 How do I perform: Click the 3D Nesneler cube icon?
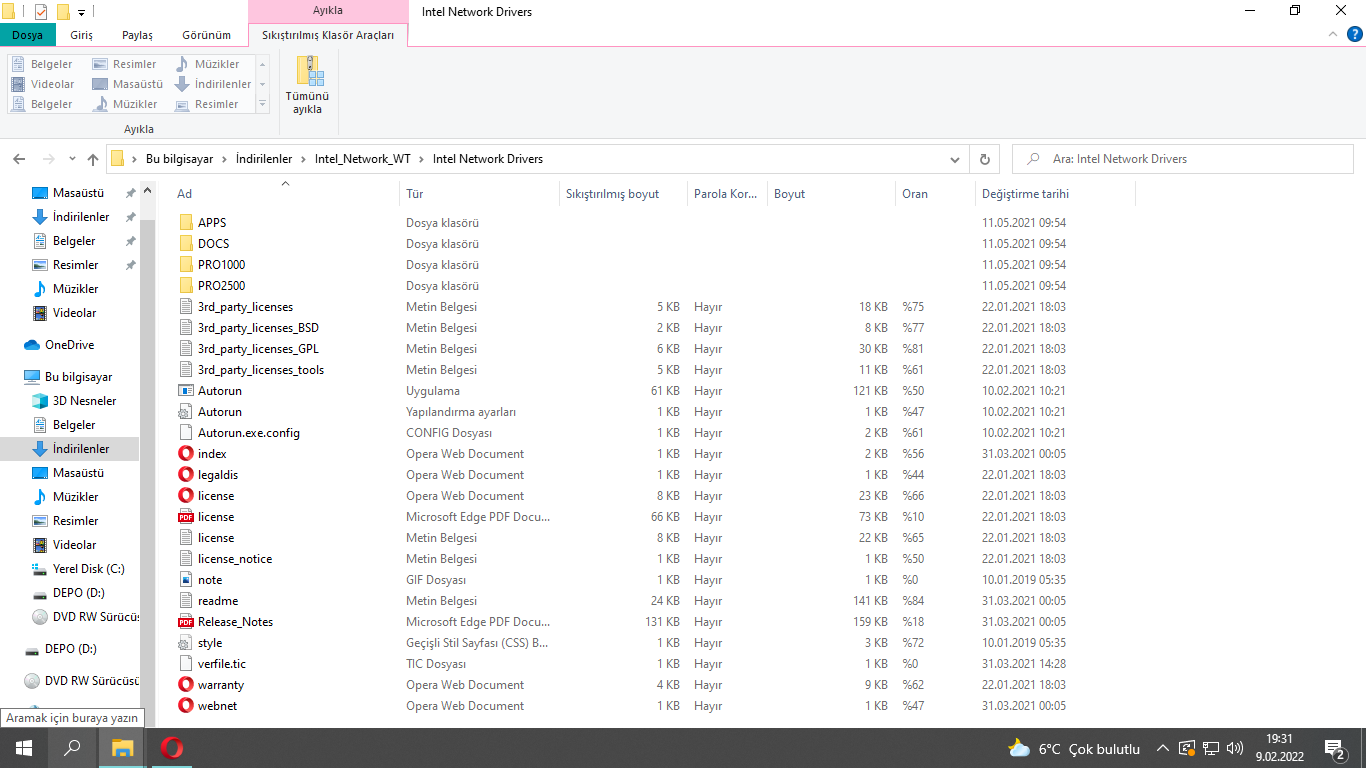[40, 401]
